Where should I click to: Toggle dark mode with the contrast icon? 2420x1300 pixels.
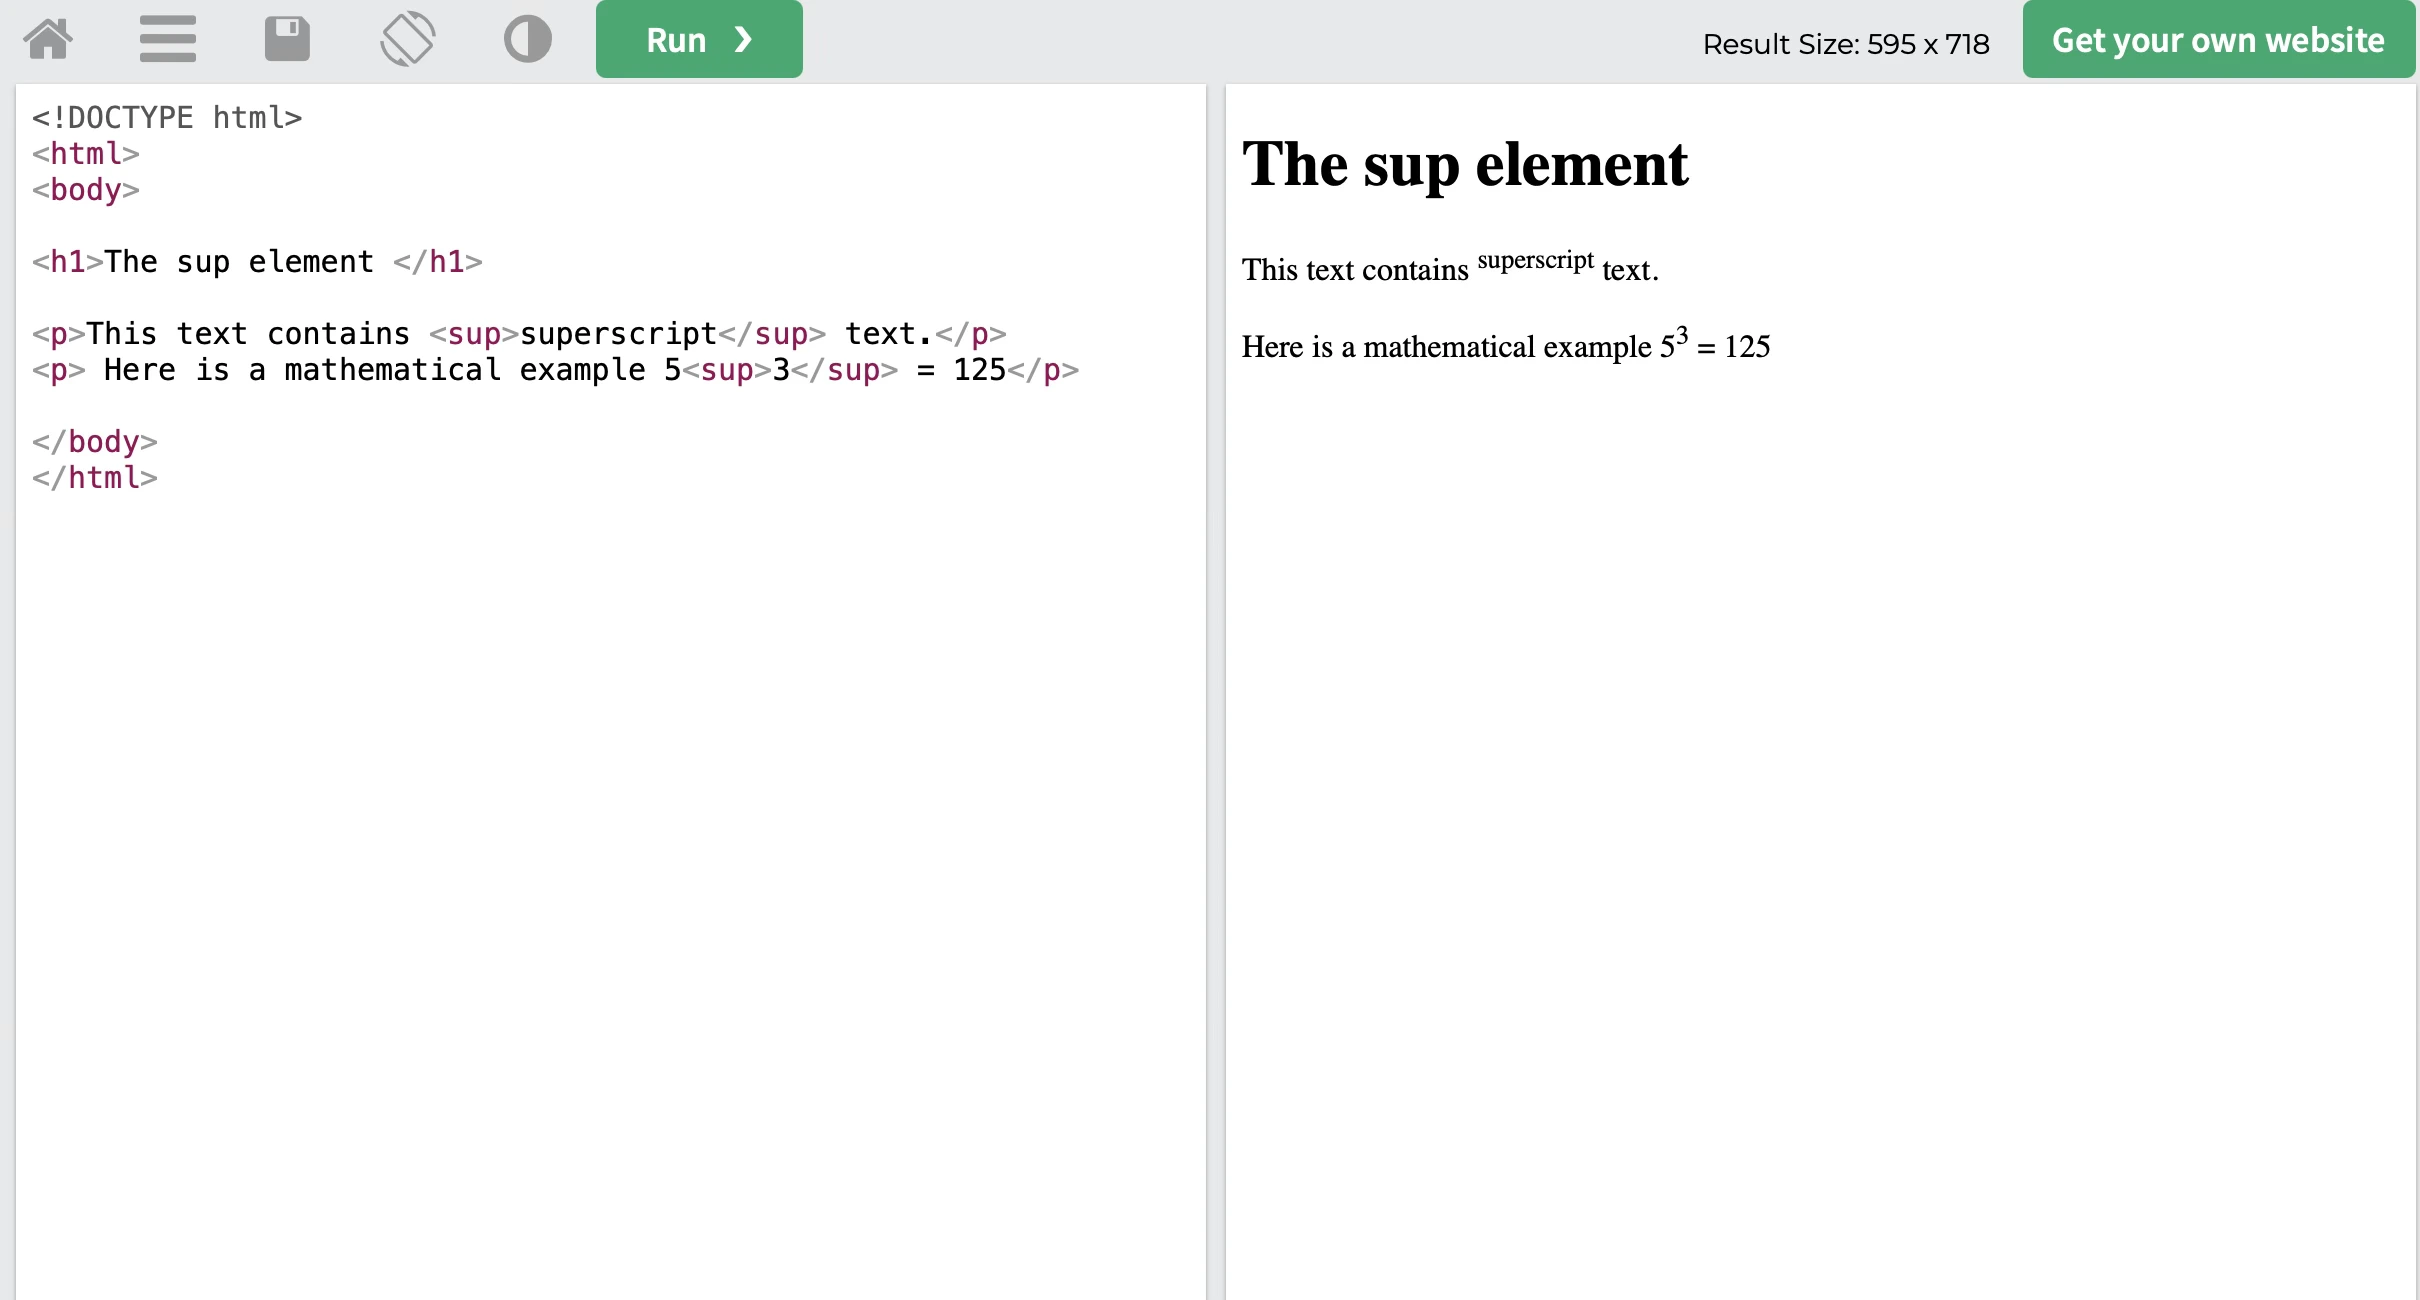pos(528,39)
